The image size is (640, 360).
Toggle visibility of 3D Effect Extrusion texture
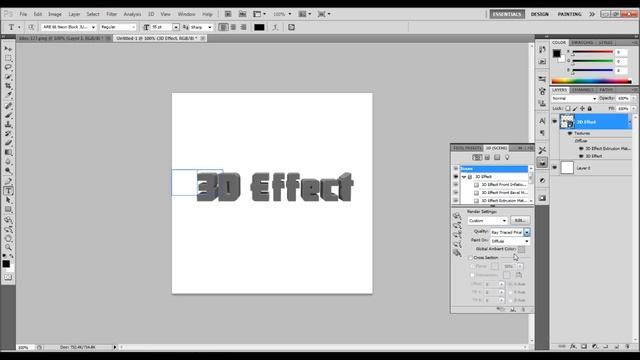(x=581, y=149)
